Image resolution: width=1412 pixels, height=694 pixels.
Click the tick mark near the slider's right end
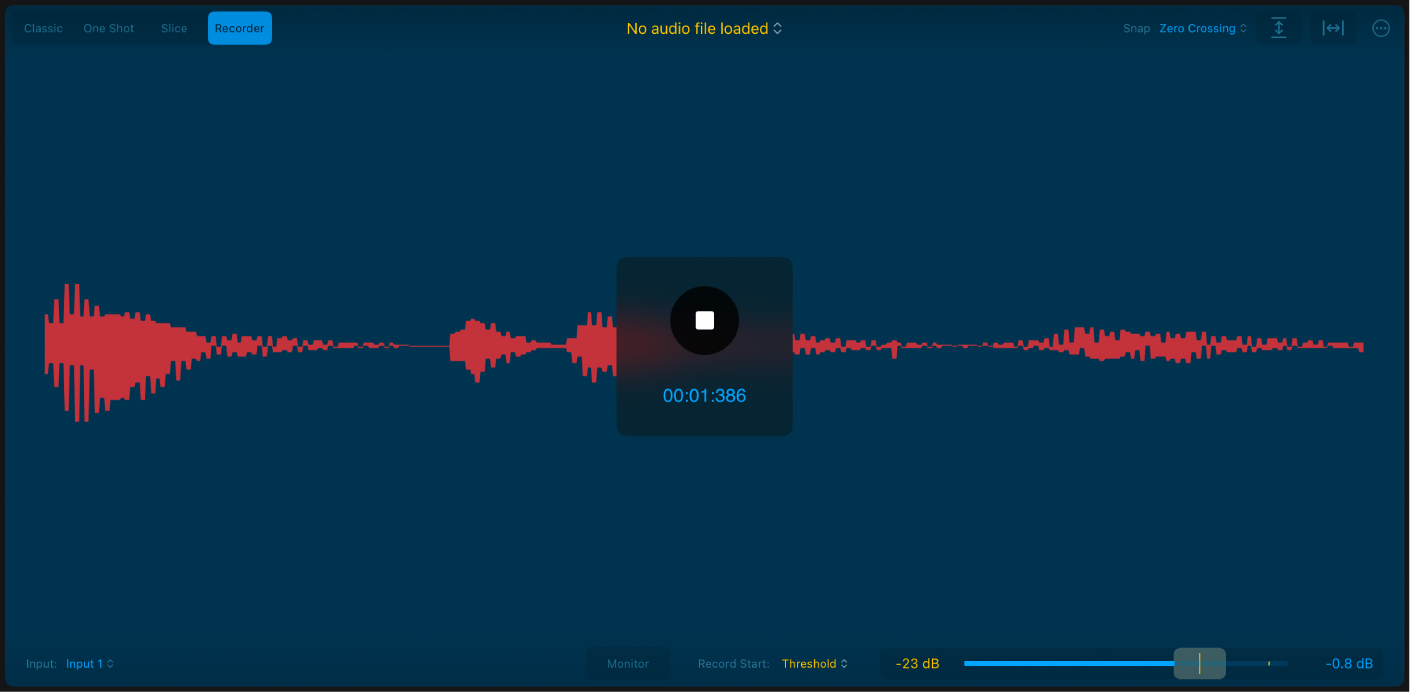1268,663
